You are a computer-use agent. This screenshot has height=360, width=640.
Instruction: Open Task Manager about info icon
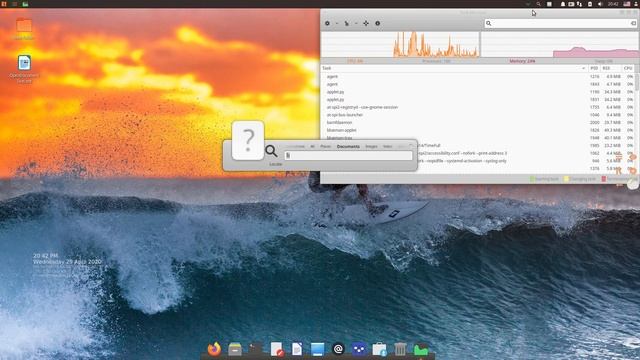tap(378, 23)
